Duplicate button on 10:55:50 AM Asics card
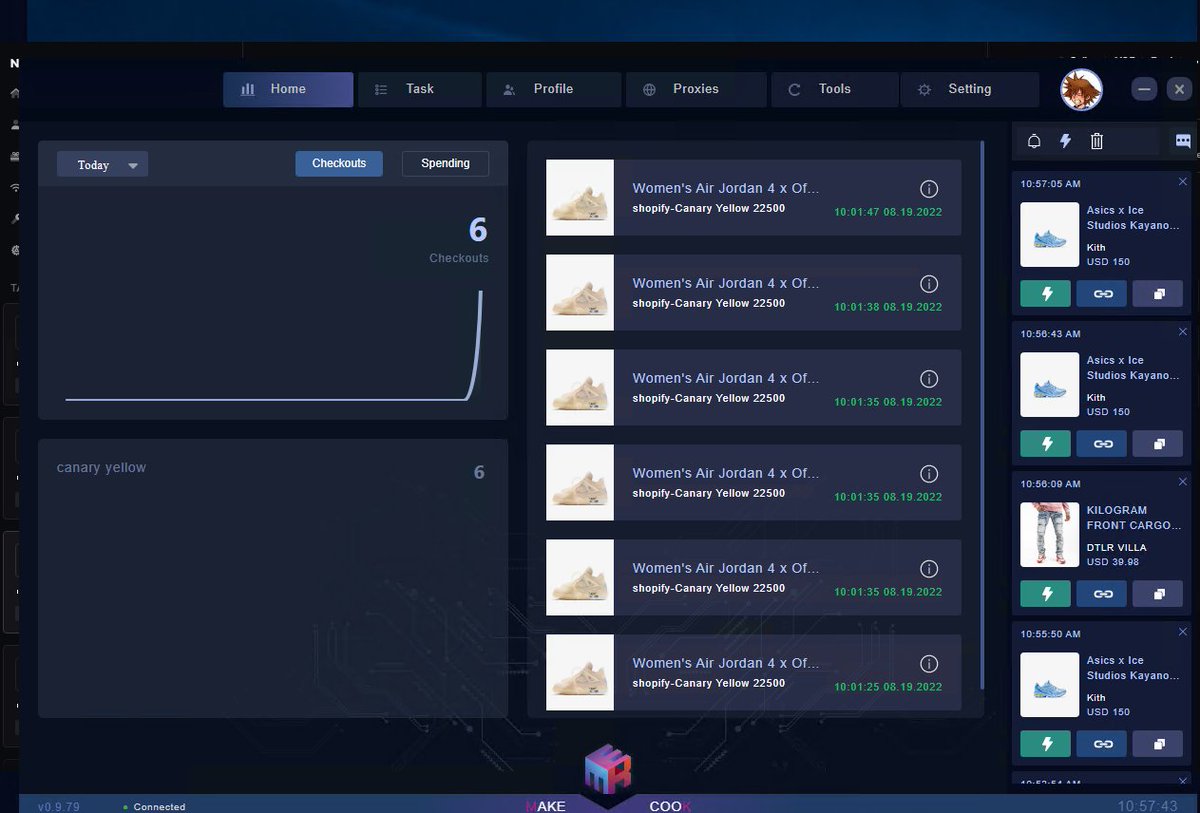Image resolution: width=1200 pixels, height=813 pixels. click(x=1159, y=744)
